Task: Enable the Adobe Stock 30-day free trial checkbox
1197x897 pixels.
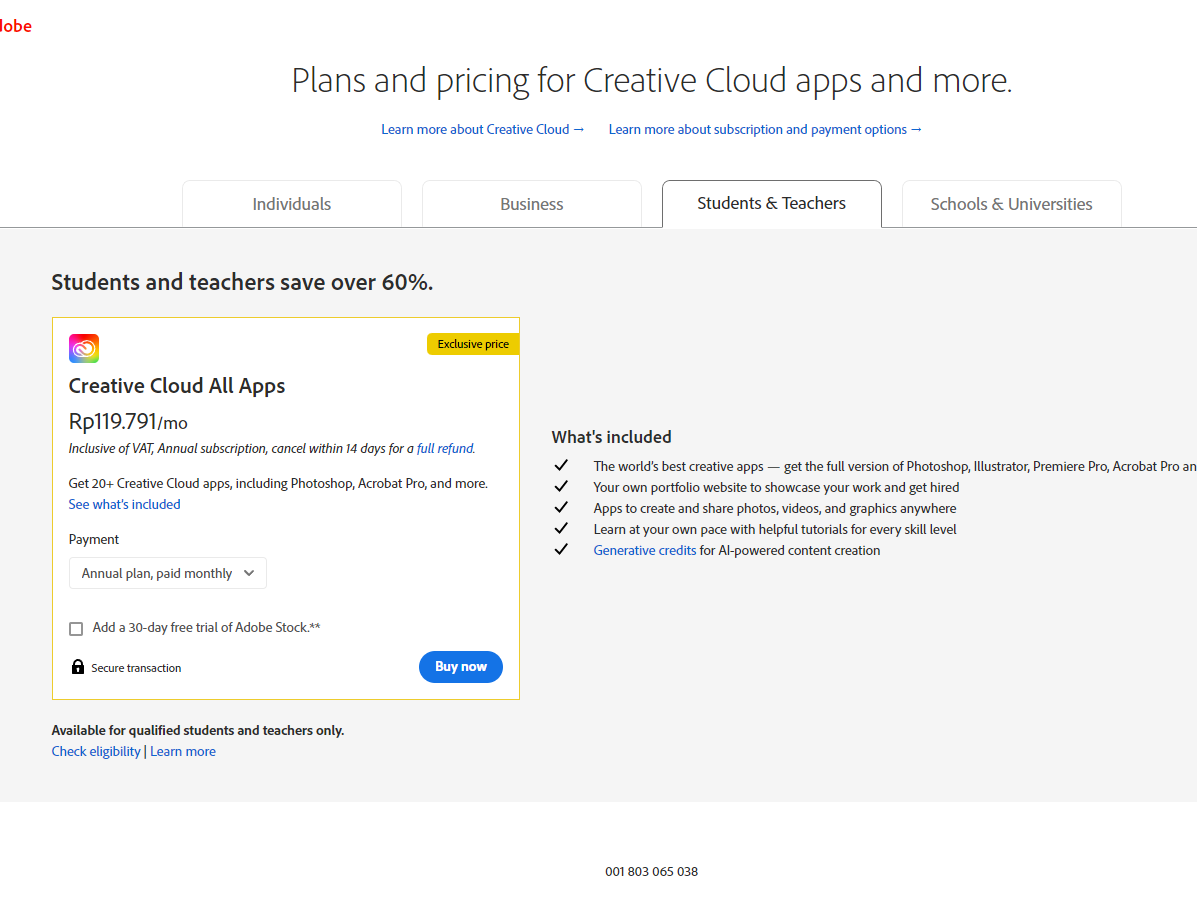Action: (x=76, y=628)
